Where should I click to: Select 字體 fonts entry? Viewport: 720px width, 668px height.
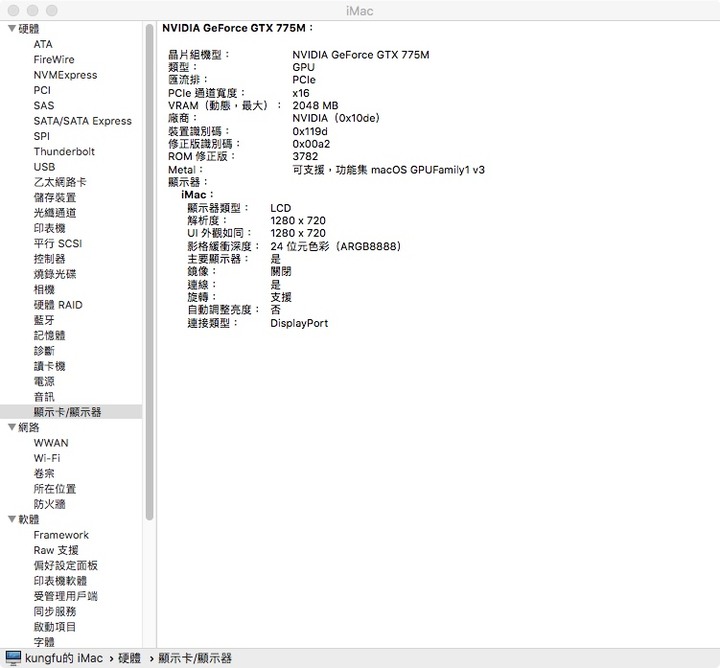tap(44, 641)
